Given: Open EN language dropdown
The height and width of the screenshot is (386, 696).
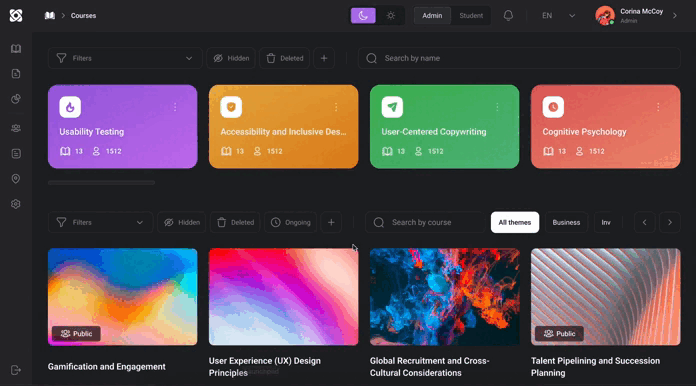Looking at the screenshot, I should (x=558, y=16).
